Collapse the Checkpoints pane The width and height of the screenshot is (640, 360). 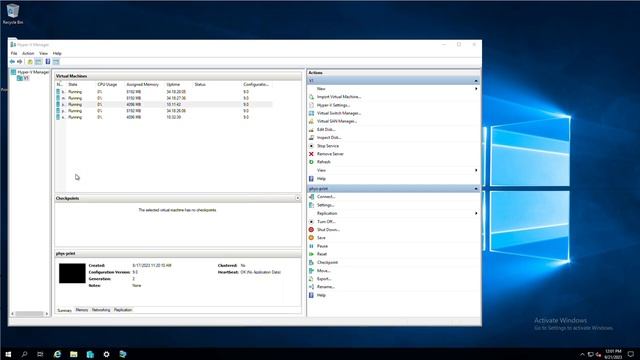pos(298,198)
